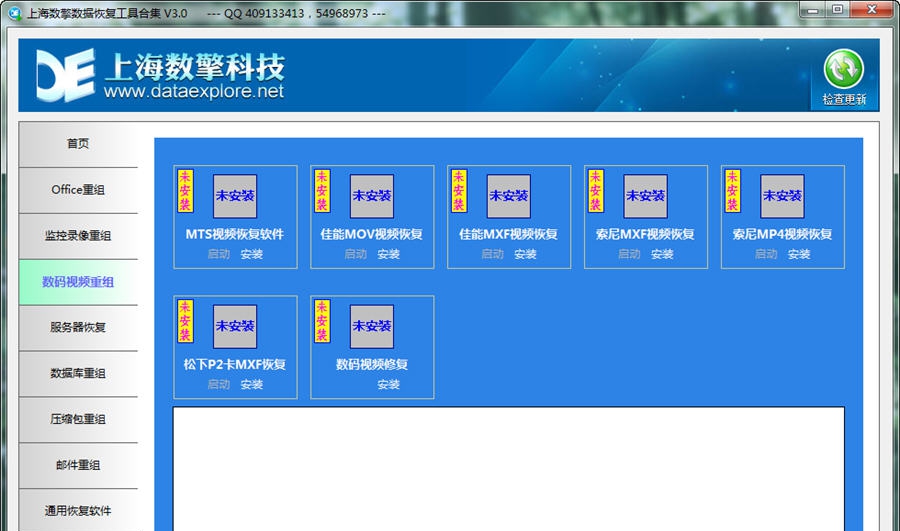Screen dimensions: 900x531
Task: Open the Office重组 tab
Action: pos(78,190)
